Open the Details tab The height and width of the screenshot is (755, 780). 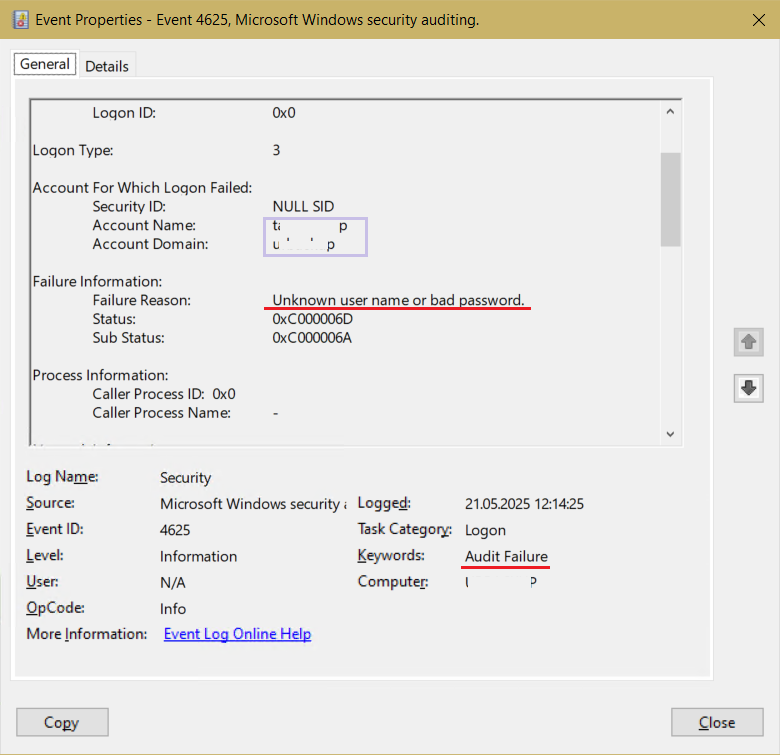point(107,66)
